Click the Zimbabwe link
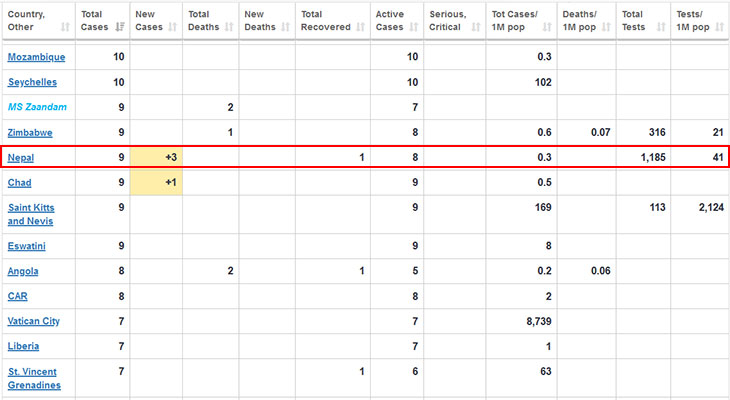This screenshot has width=730, height=400. click(x=30, y=132)
